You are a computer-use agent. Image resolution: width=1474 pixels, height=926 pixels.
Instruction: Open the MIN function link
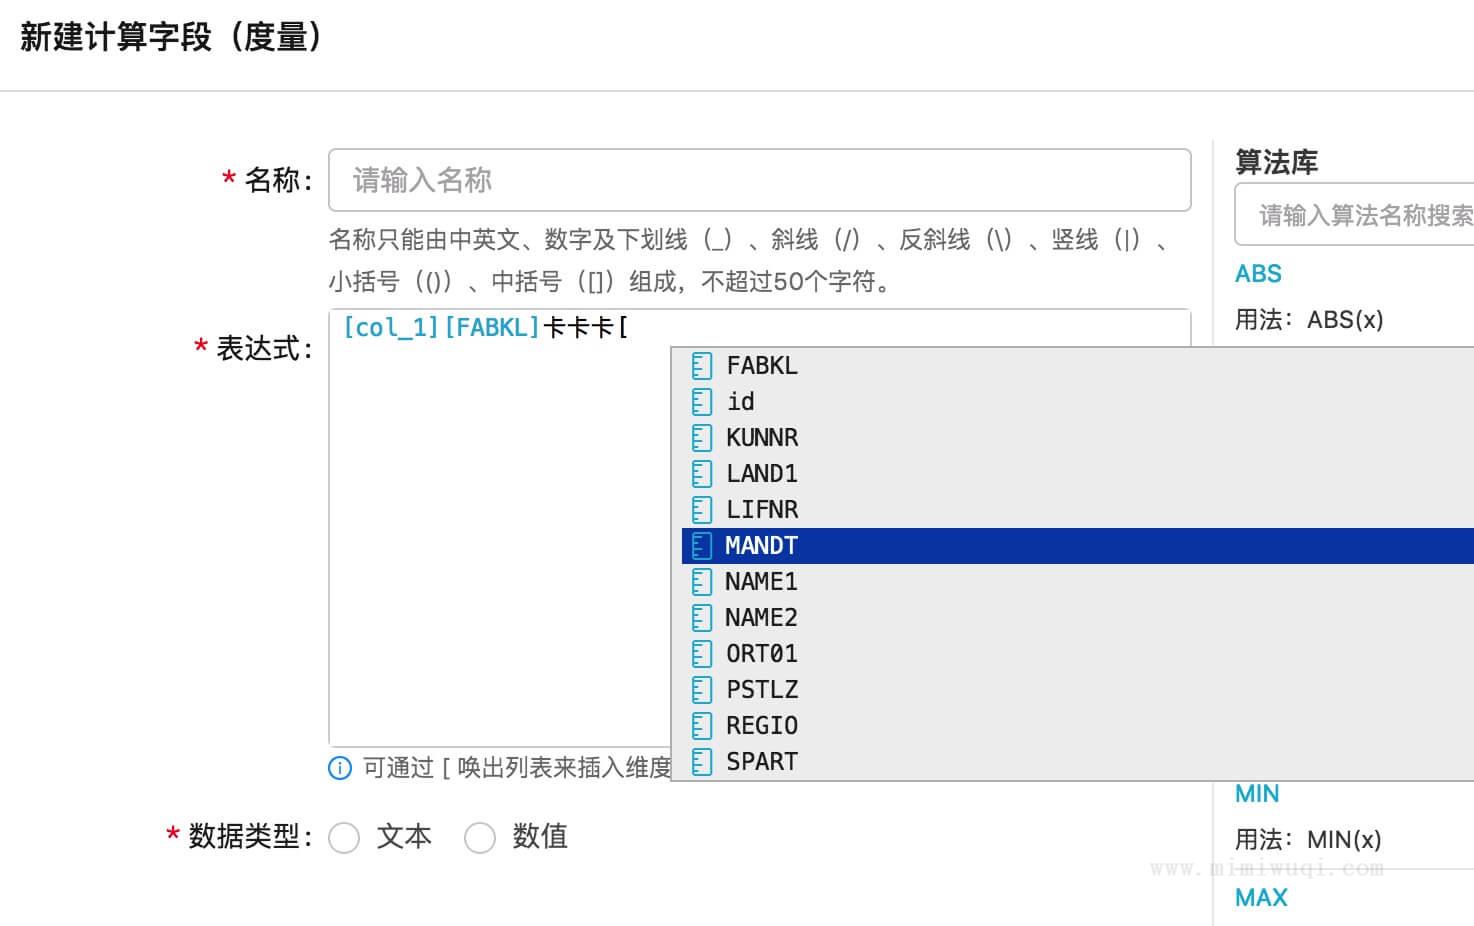point(1257,794)
